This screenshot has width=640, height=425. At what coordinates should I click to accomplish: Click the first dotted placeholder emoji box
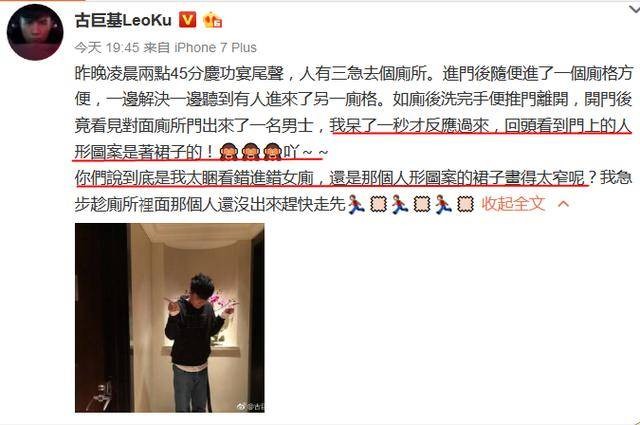(x=378, y=204)
